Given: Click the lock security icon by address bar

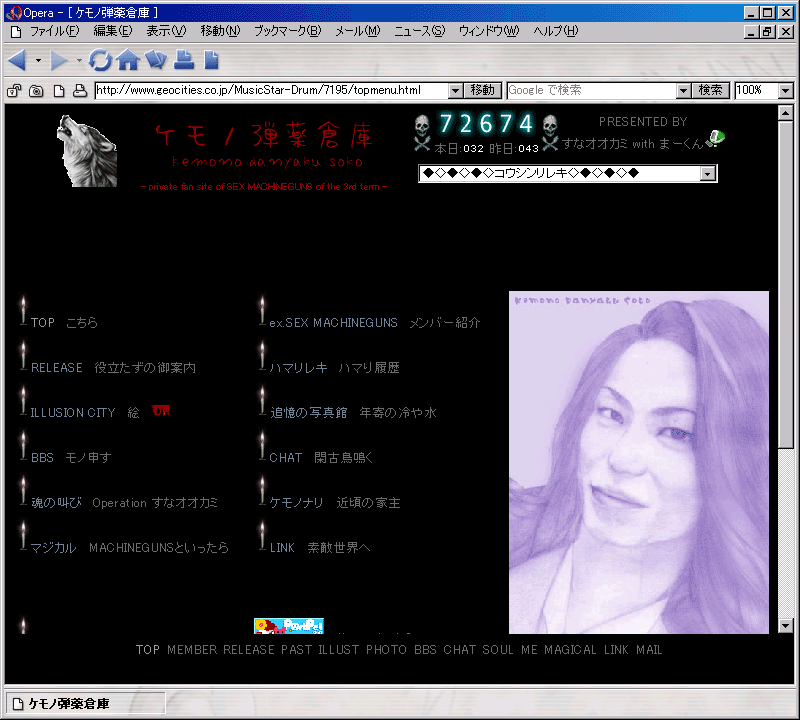Looking at the screenshot, I should (14, 91).
